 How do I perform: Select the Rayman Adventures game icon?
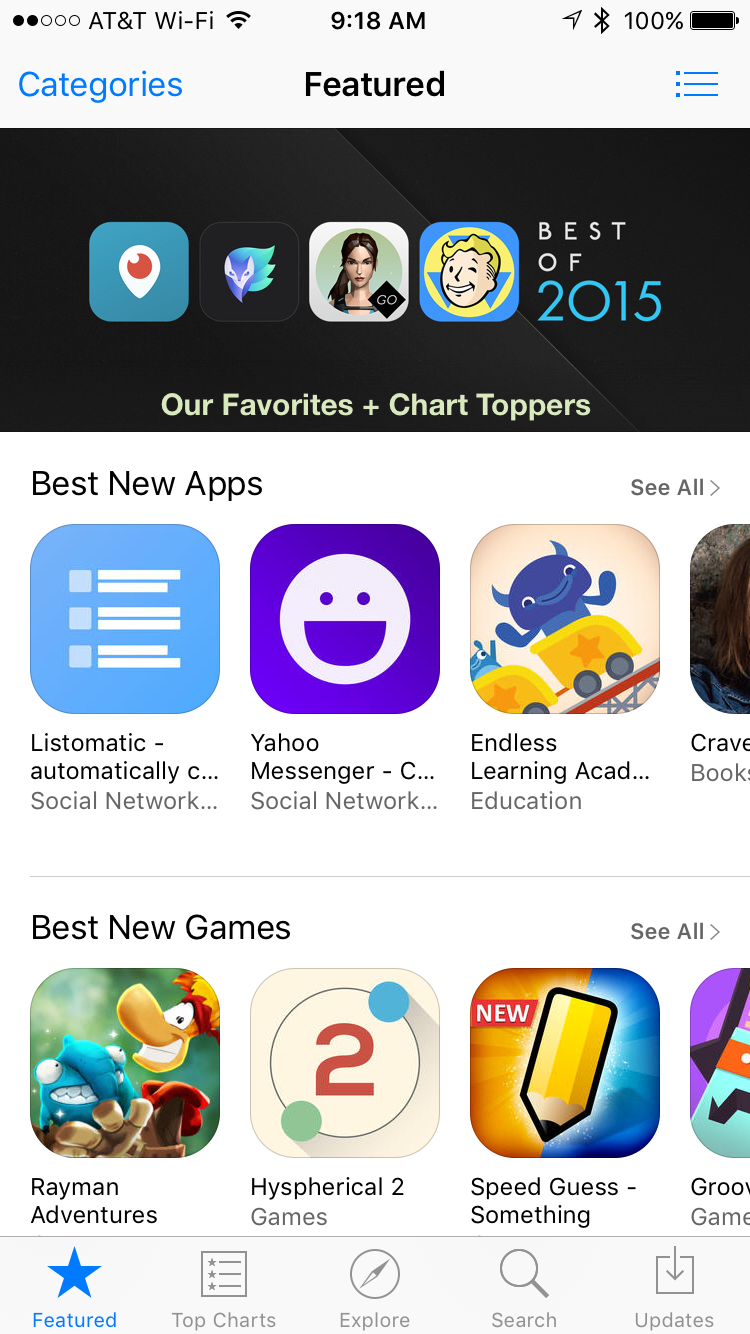click(125, 1063)
